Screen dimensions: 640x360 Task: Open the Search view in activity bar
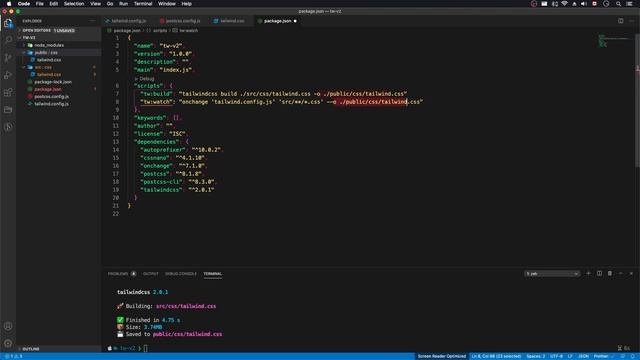[x=8, y=40]
